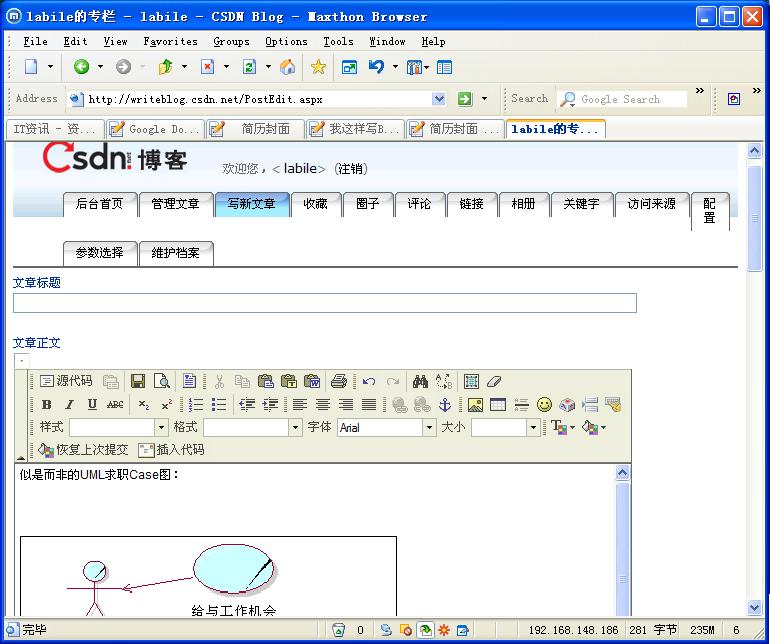Switch to the Google Do... browser tab
770x644 pixels.
click(155, 129)
